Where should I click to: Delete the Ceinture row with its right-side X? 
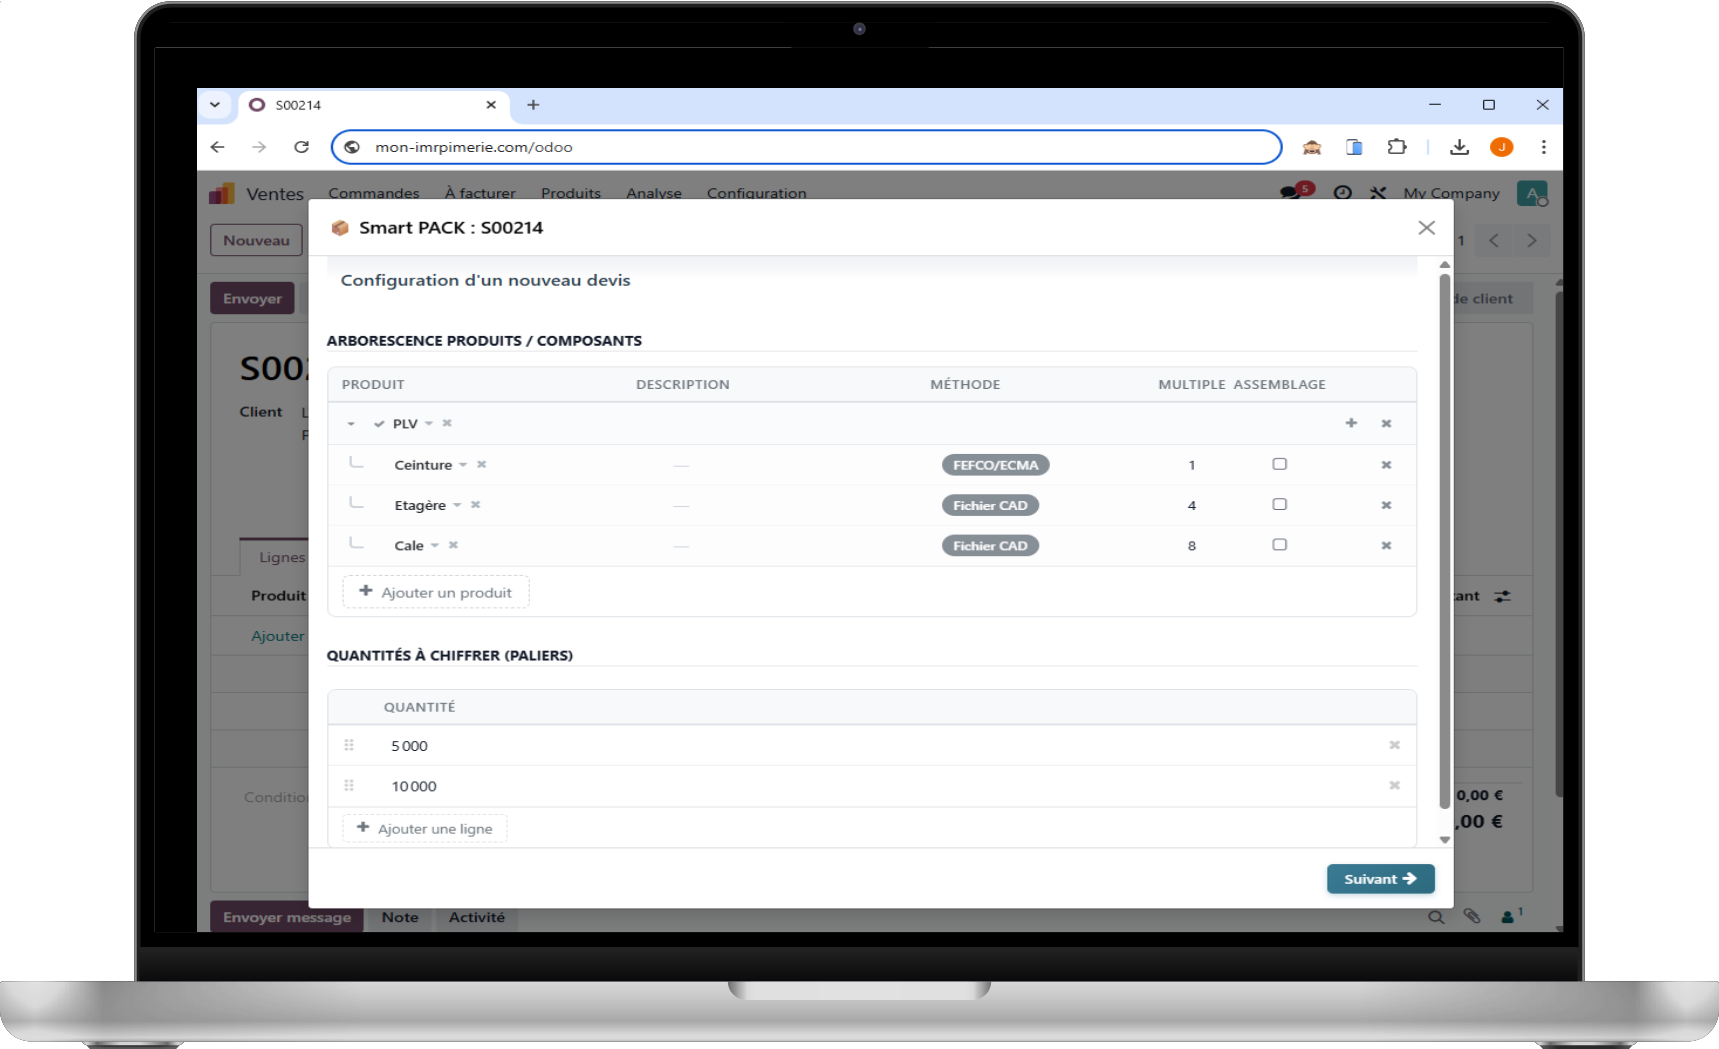[1386, 465]
